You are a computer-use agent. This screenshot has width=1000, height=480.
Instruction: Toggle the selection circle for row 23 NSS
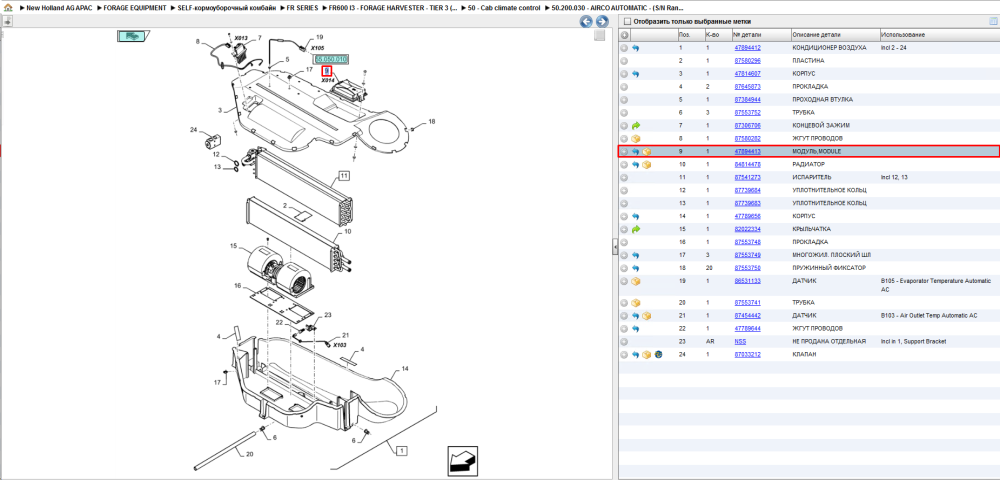tap(624, 342)
